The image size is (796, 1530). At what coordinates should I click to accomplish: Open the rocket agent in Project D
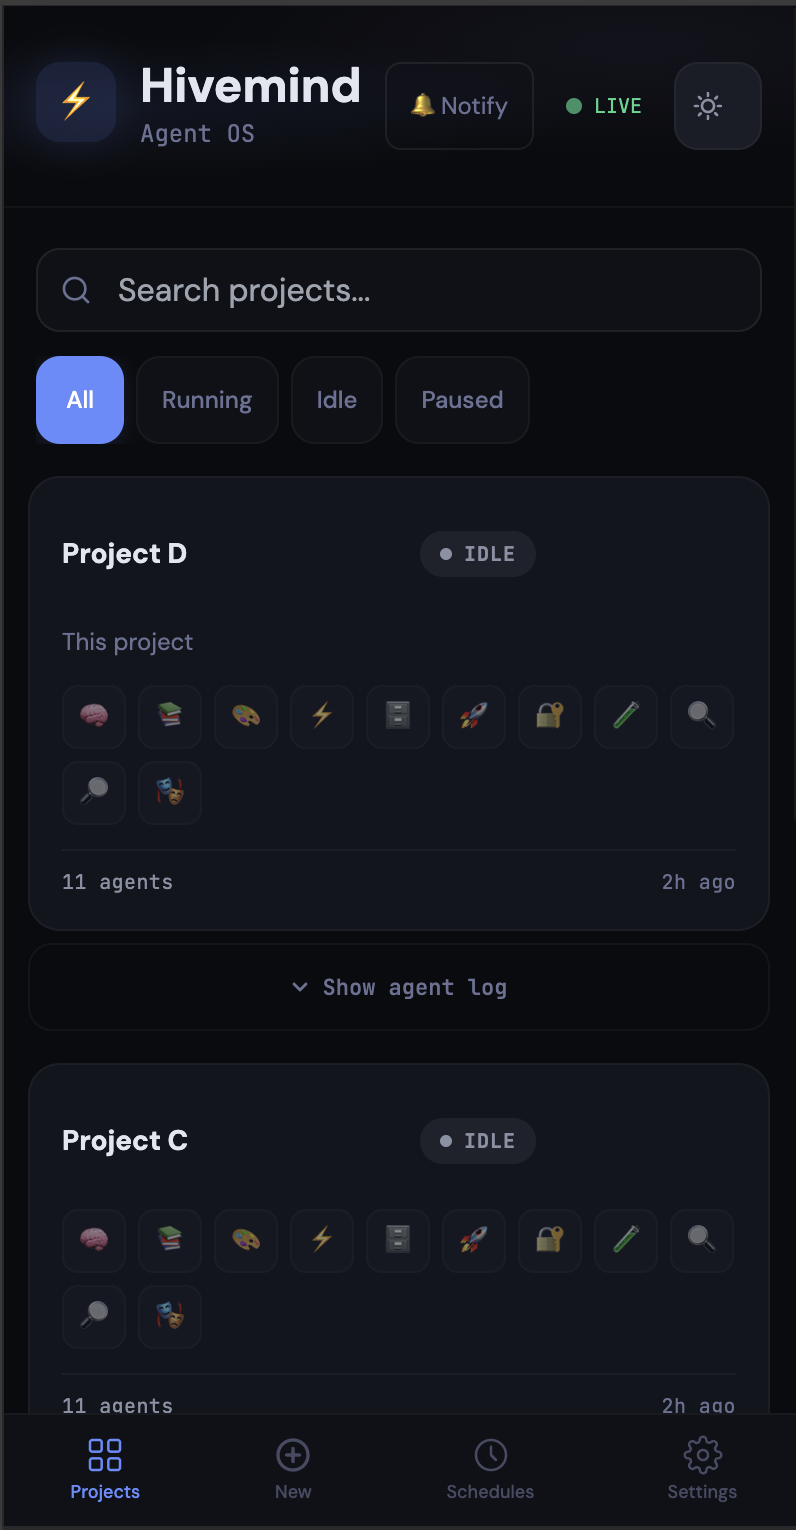point(473,717)
